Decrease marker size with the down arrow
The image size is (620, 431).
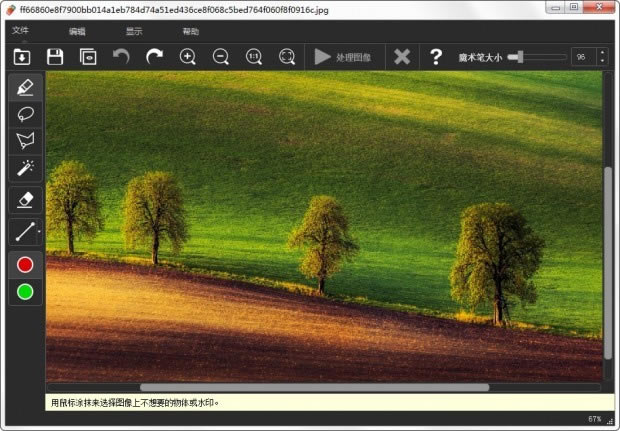point(602,61)
